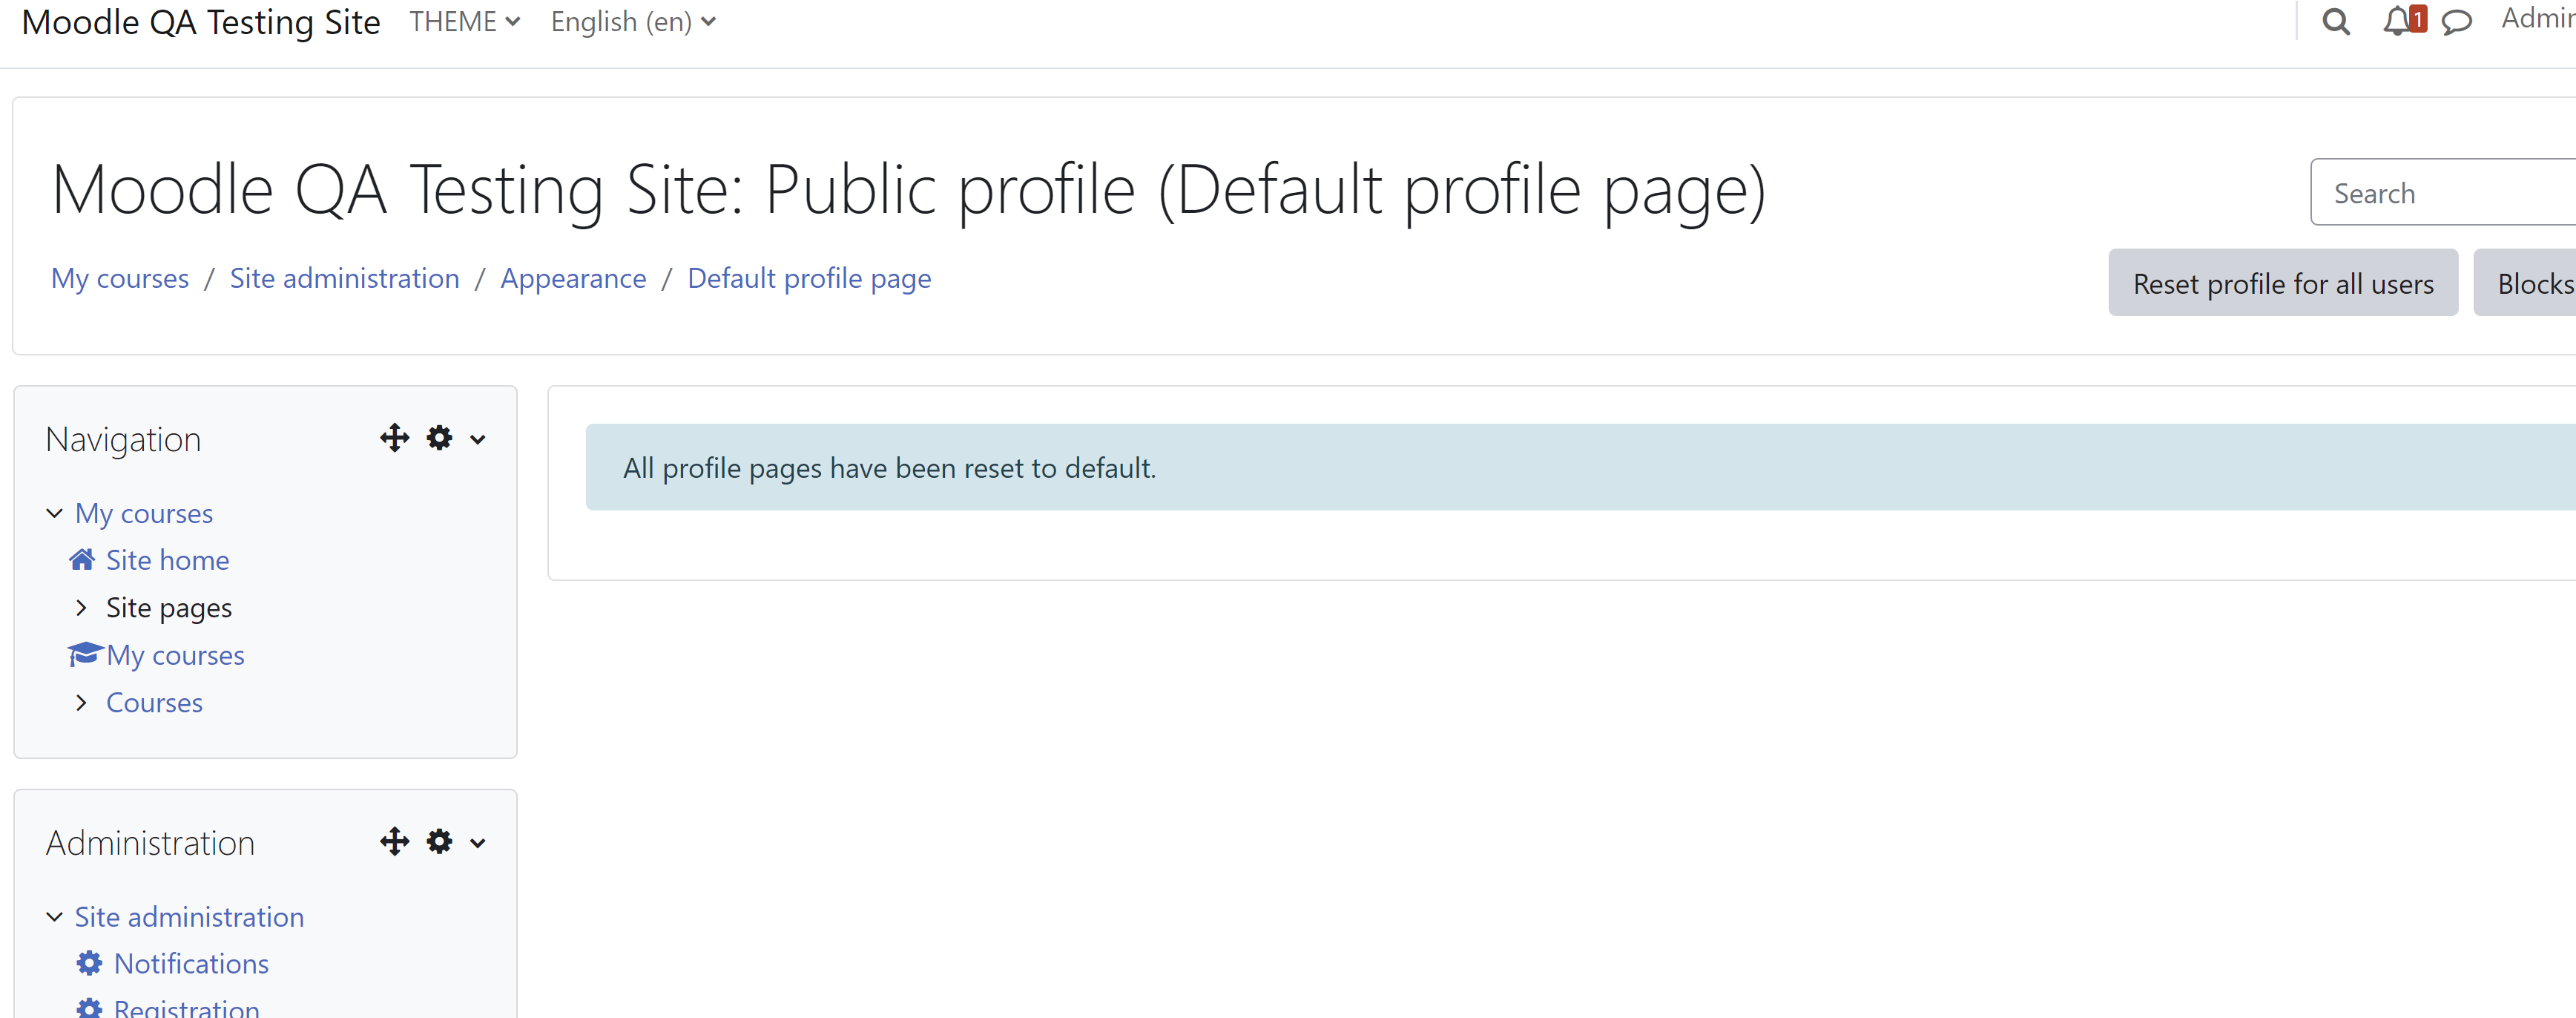Expand the Administration block gear dropdown arrow
The width and height of the screenshot is (2576, 1018).
point(477,843)
